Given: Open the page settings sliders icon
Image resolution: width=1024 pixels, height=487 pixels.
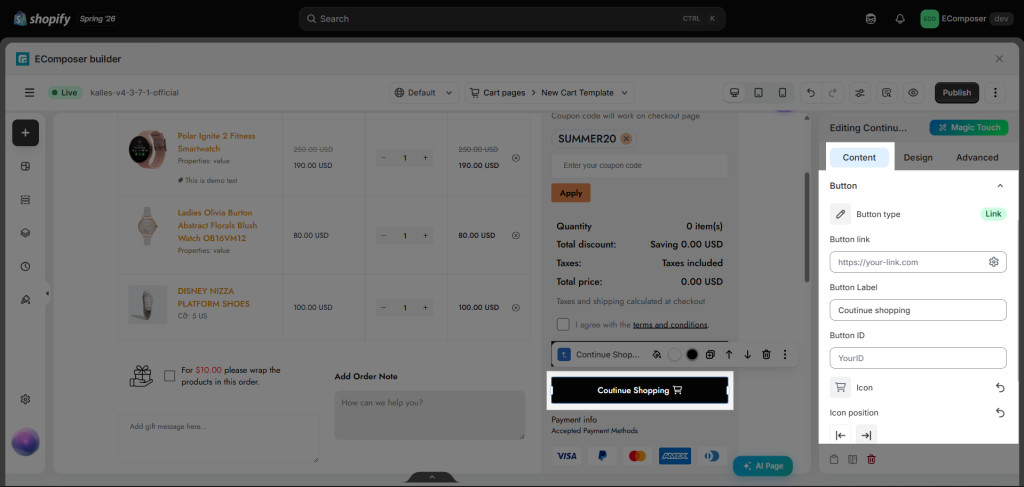Looking at the screenshot, I should pos(860,93).
